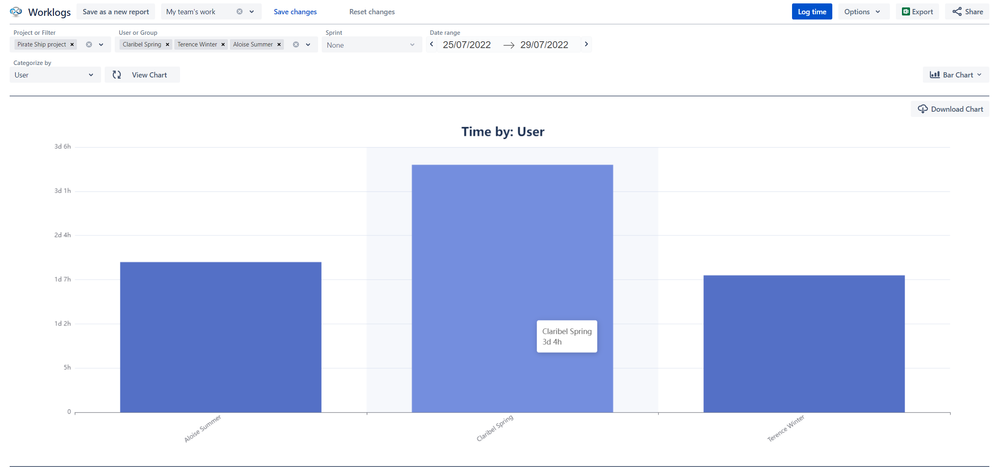Image resolution: width=999 pixels, height=467 pixels.
Task: Click Save as a new report
Action: pyautogui.click(x=116, y=11)
